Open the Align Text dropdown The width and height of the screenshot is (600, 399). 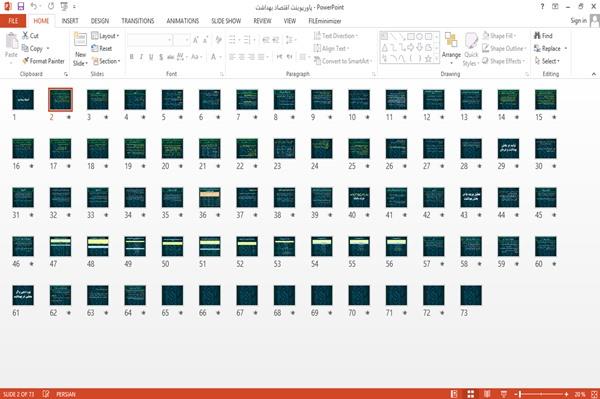pos(331,48)
